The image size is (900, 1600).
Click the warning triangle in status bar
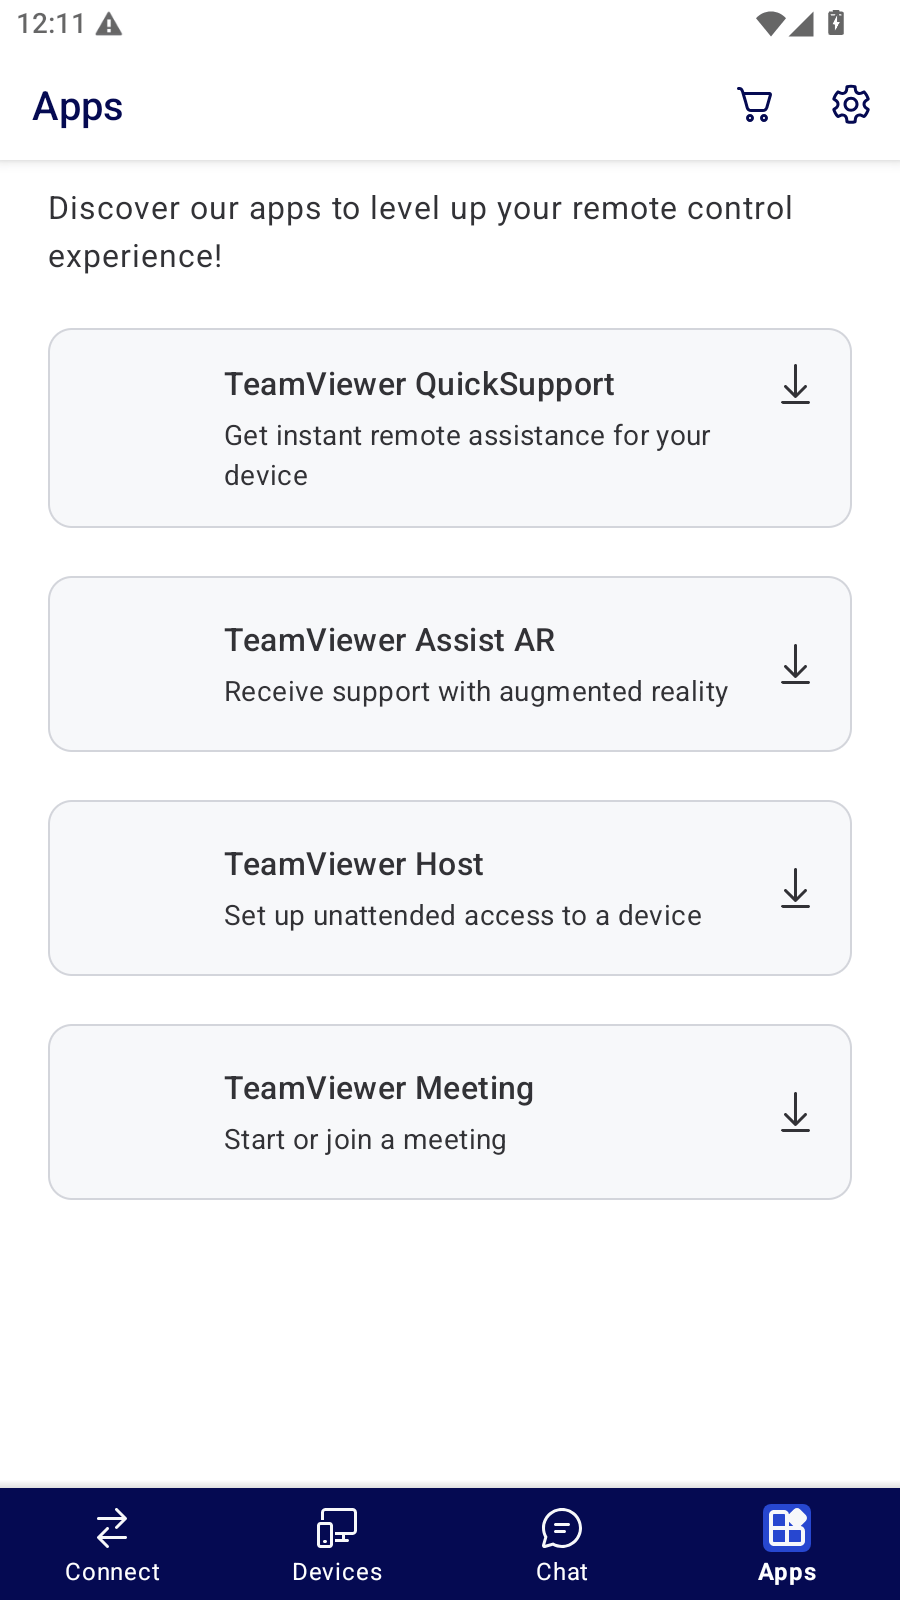[x=108, y=25]
